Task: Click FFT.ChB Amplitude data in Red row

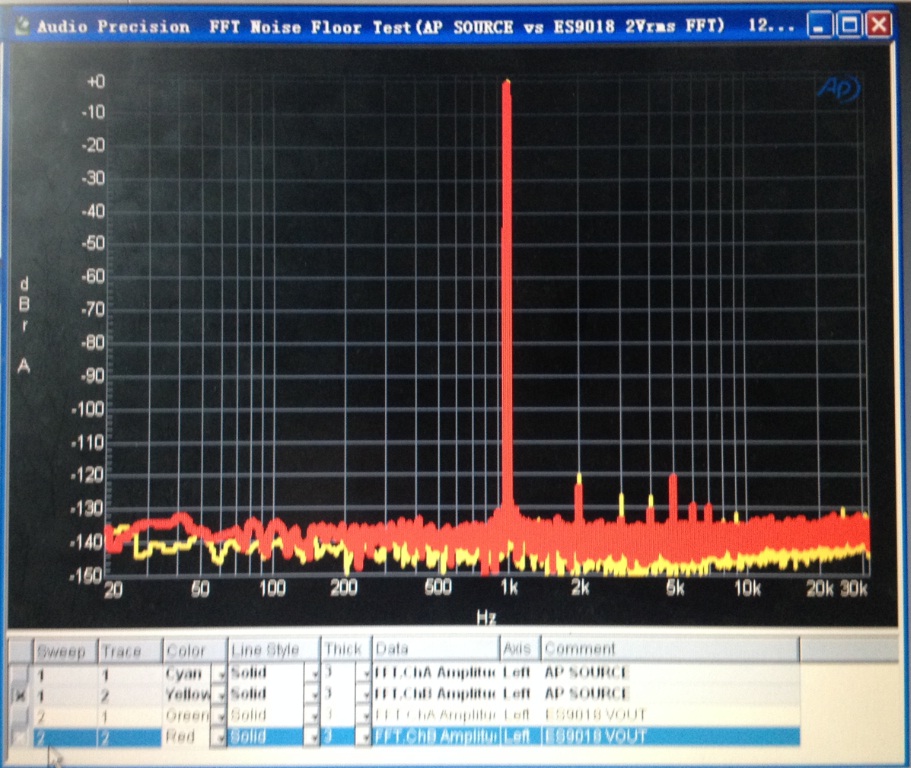Action: point(436,737)
